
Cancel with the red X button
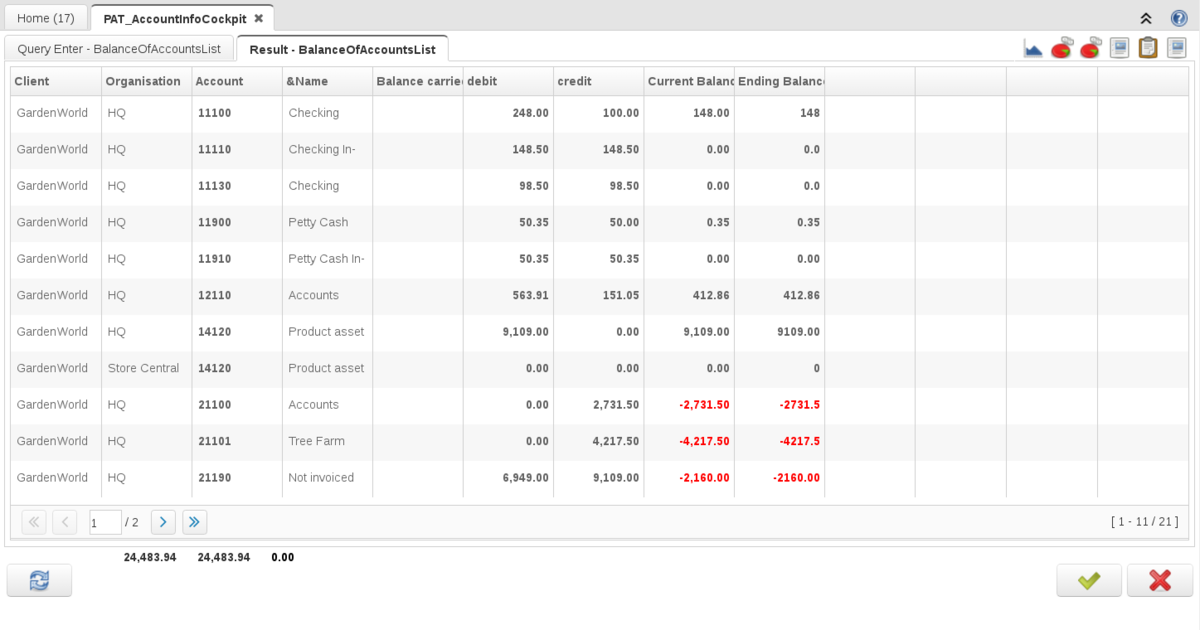point(1160,580)
